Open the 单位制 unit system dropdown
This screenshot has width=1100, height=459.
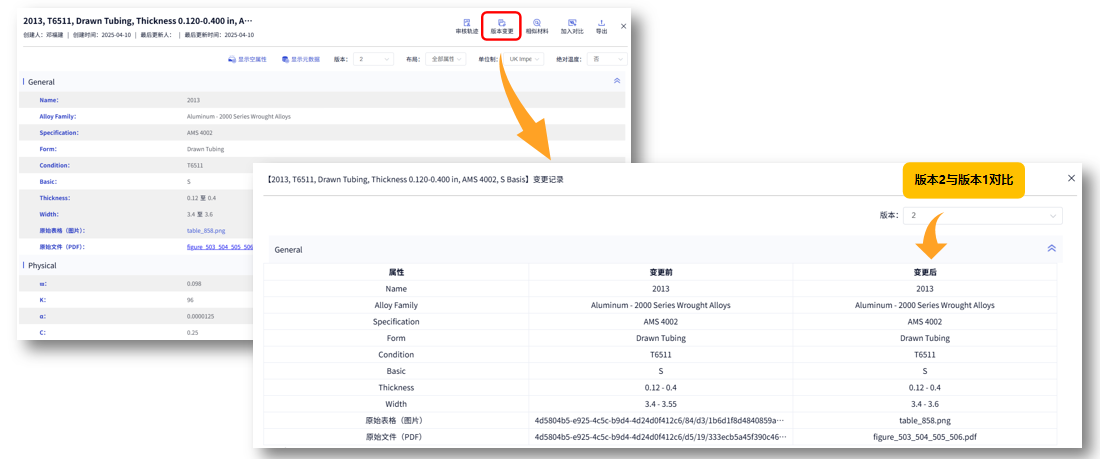(x=525, y=60)
